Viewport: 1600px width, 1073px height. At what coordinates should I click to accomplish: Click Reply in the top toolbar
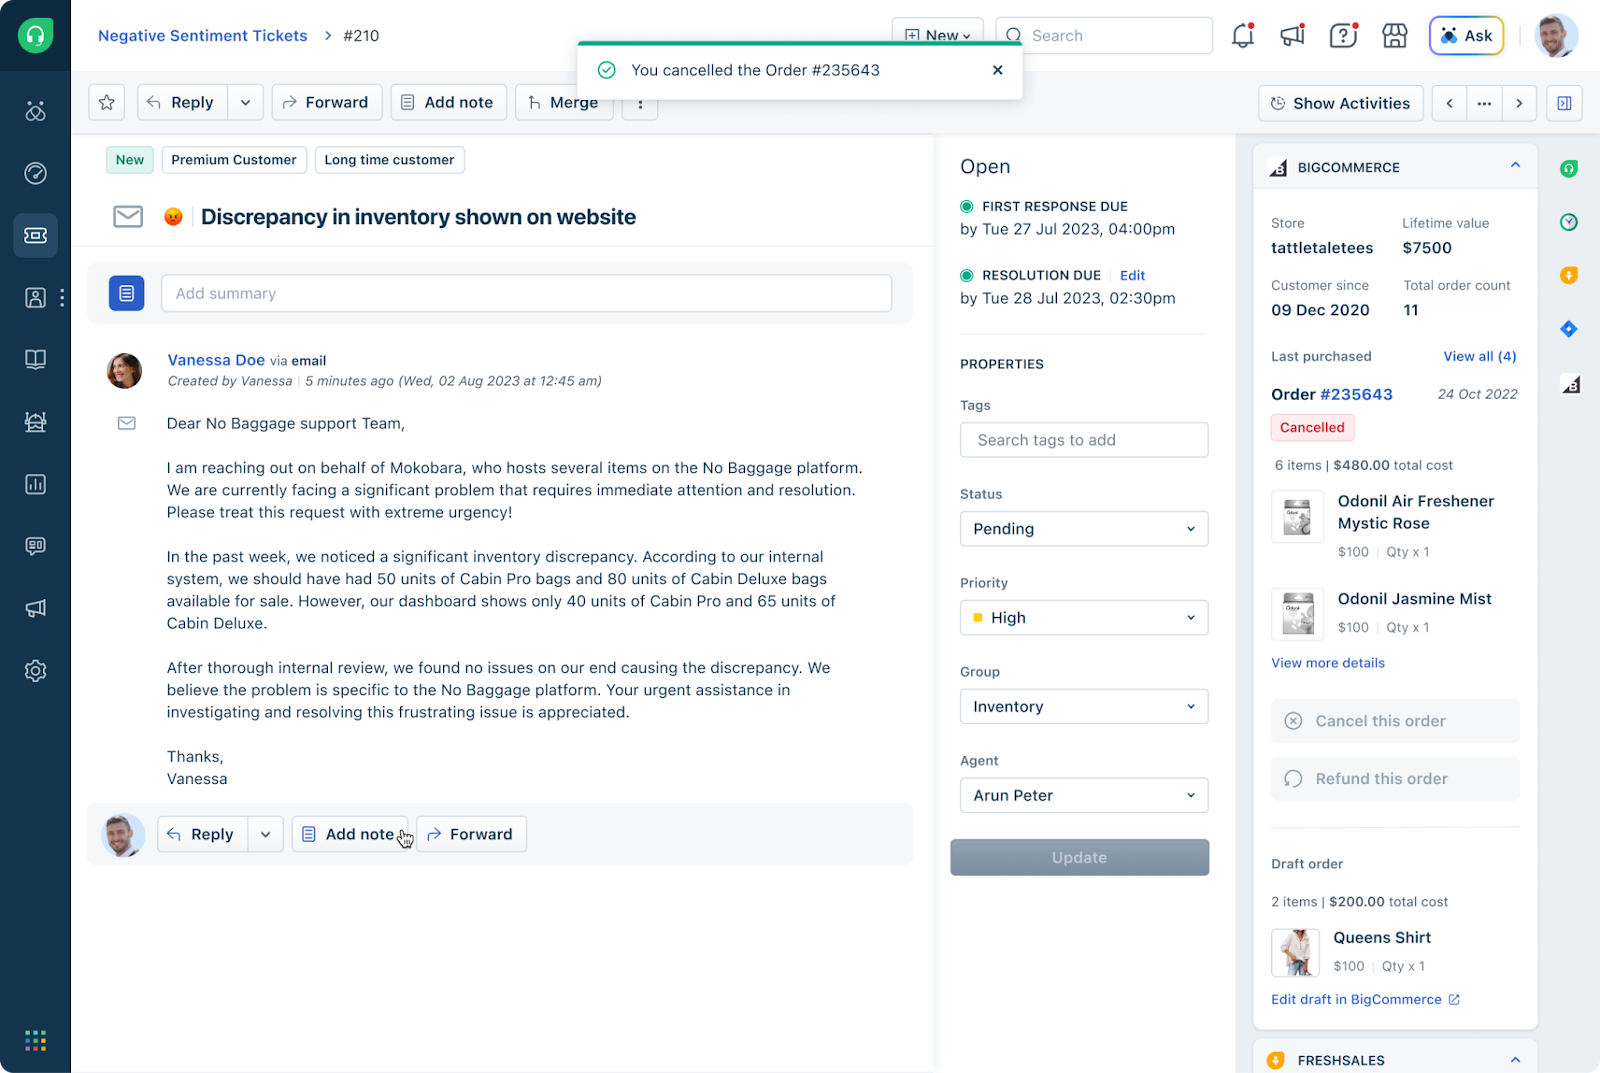(x=182, y=102)
